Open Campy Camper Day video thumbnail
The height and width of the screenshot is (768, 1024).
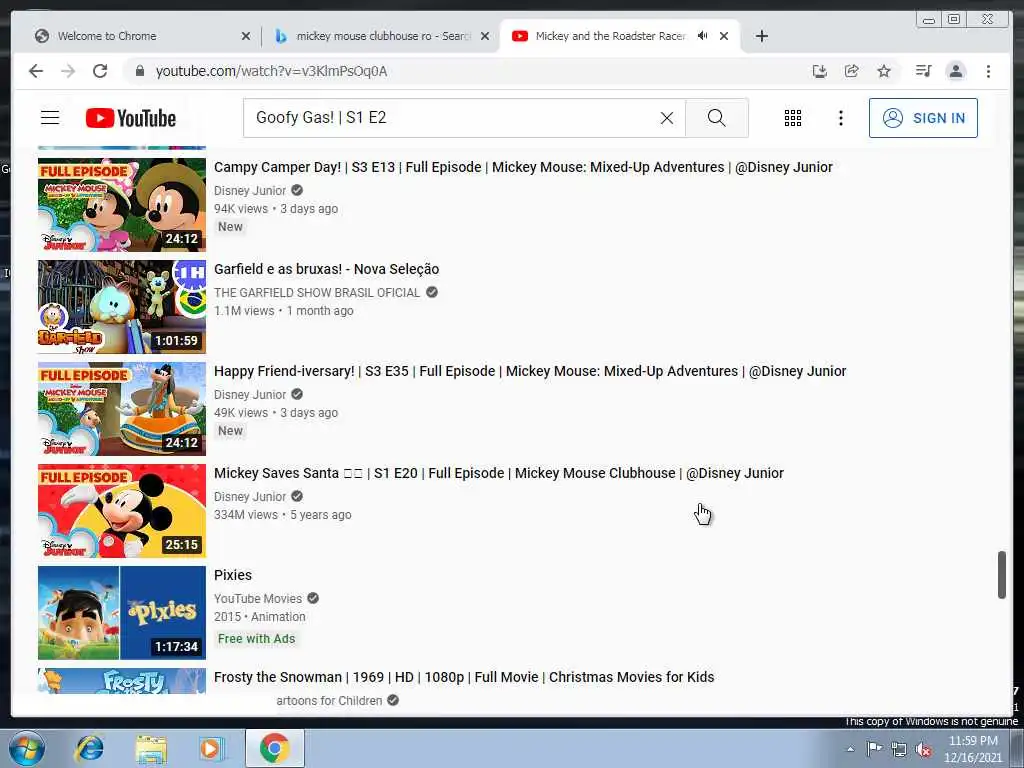pos(121,205)
